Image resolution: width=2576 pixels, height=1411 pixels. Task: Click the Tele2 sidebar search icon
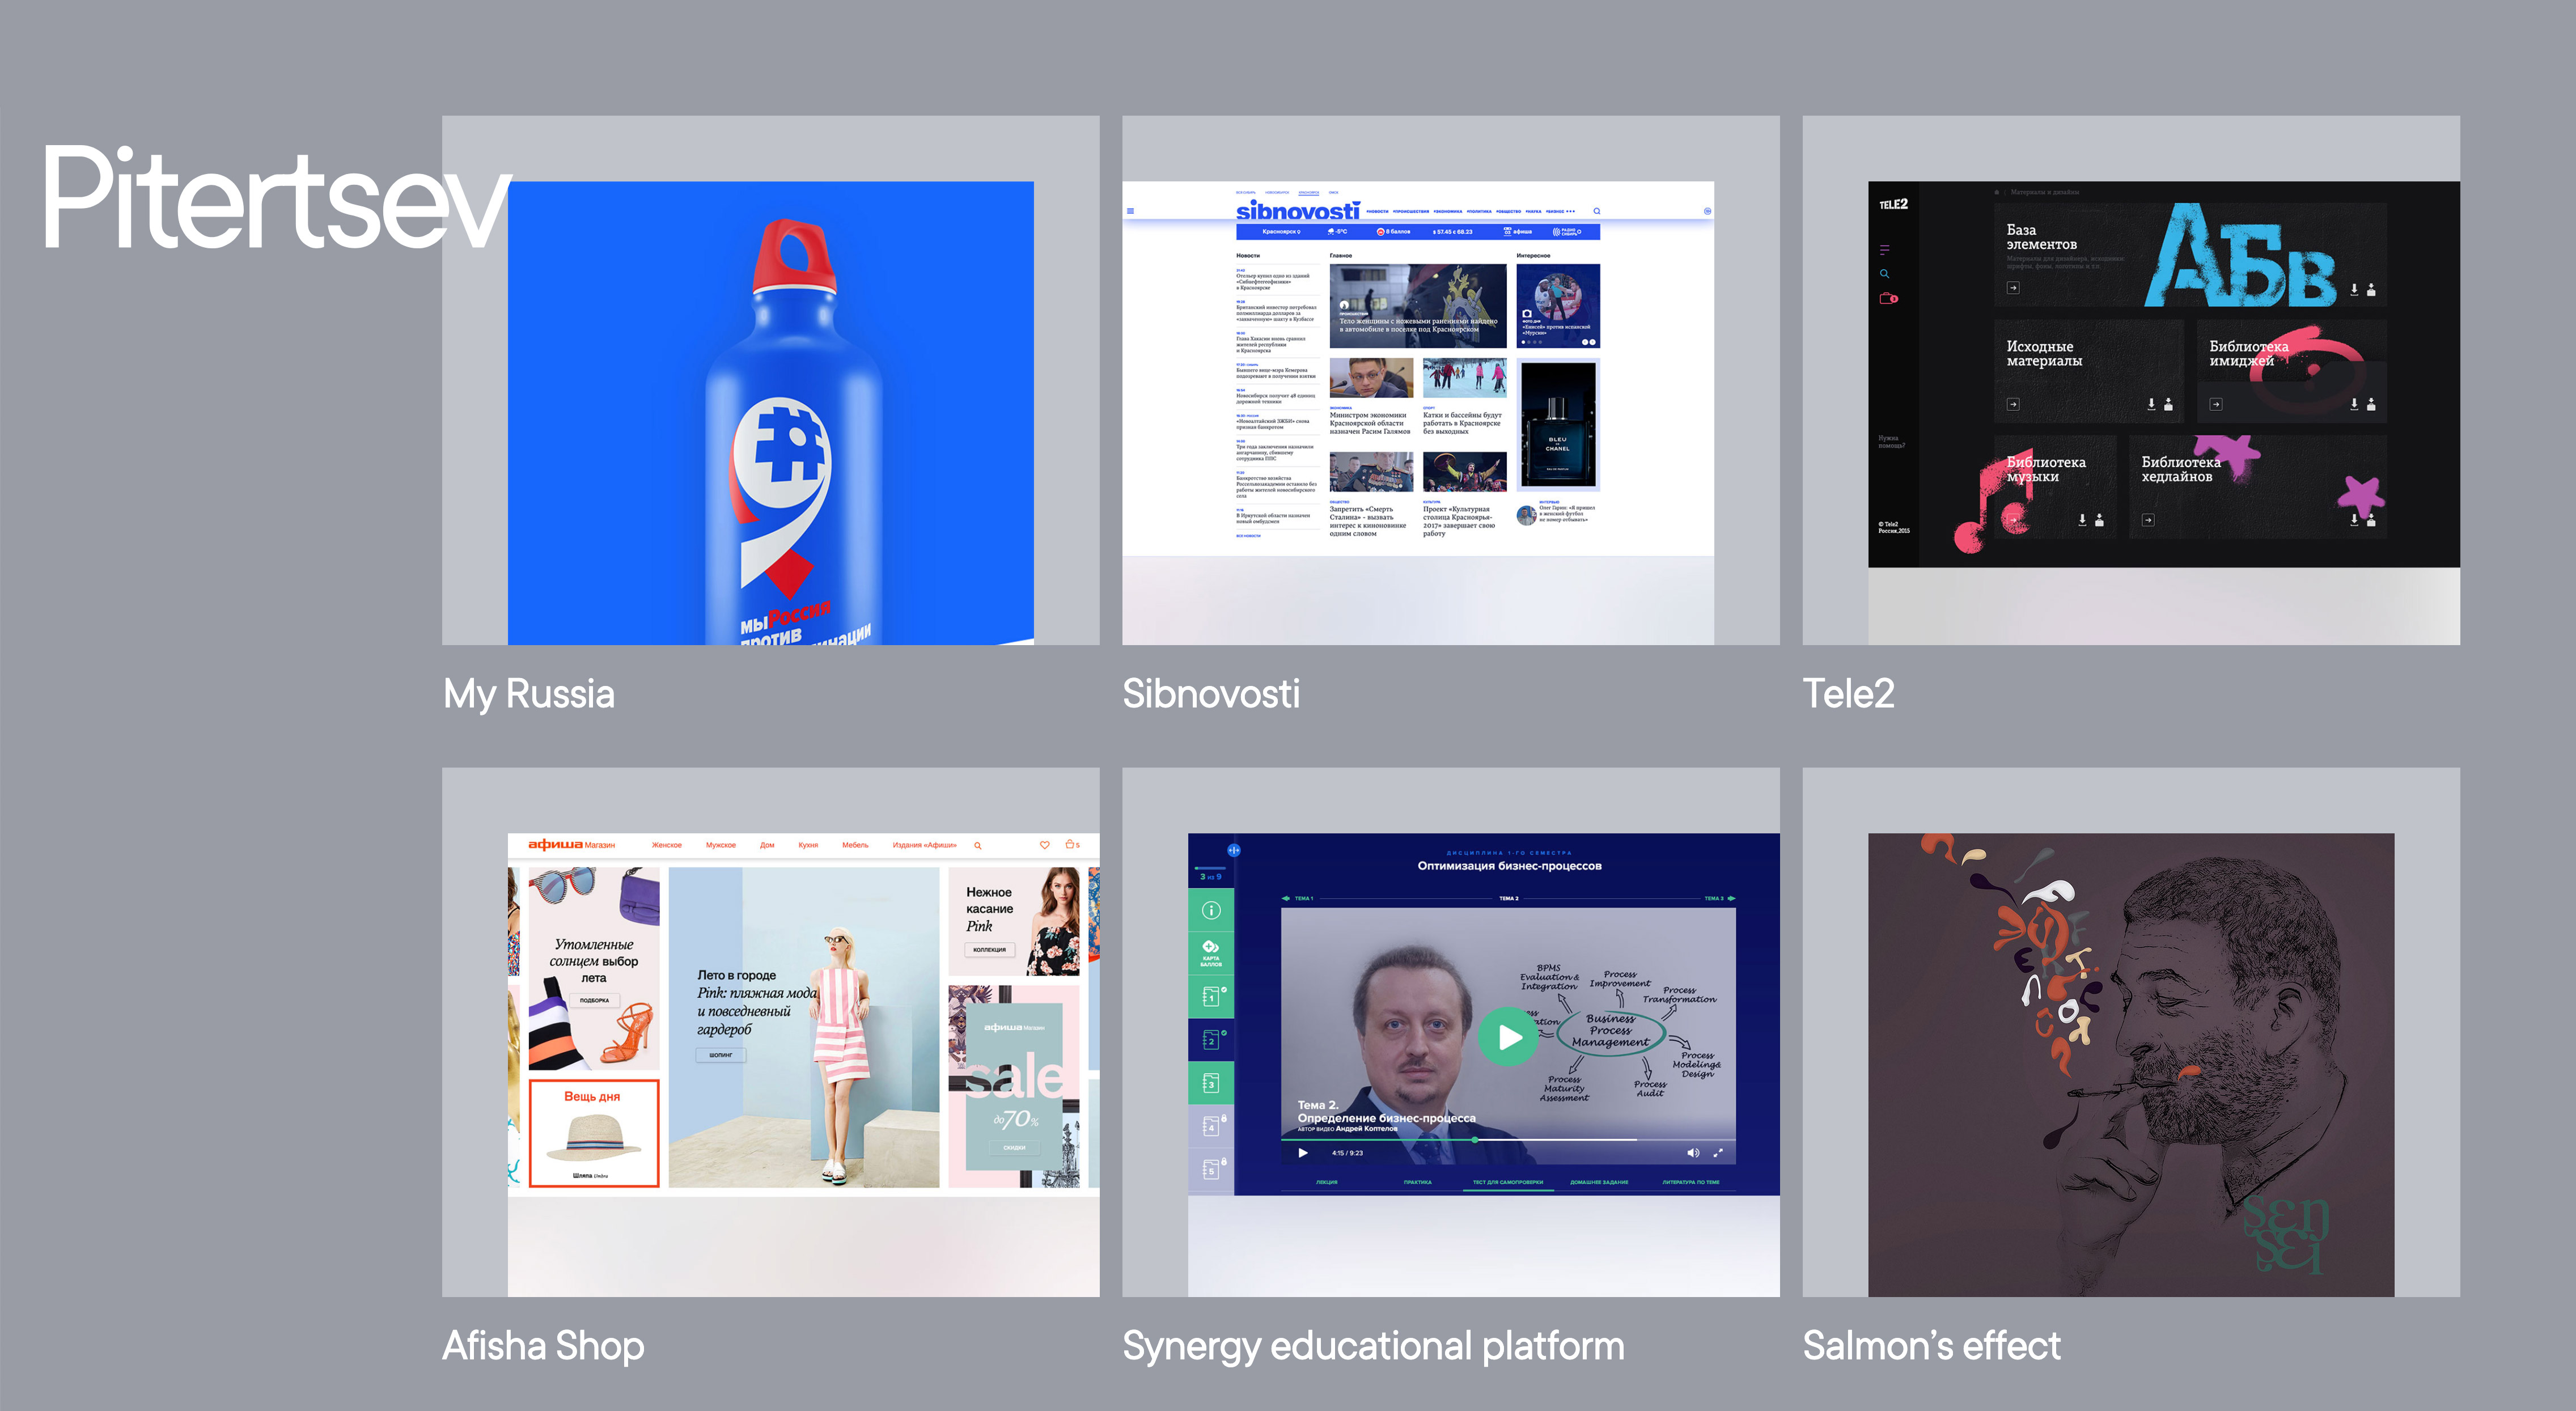1885,274
